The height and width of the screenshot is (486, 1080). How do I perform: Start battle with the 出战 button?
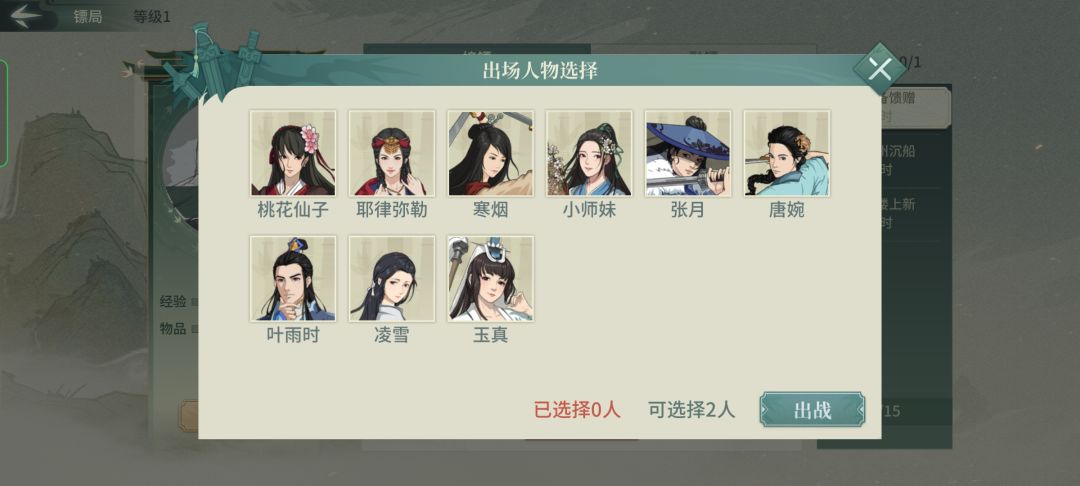point(812,410)
